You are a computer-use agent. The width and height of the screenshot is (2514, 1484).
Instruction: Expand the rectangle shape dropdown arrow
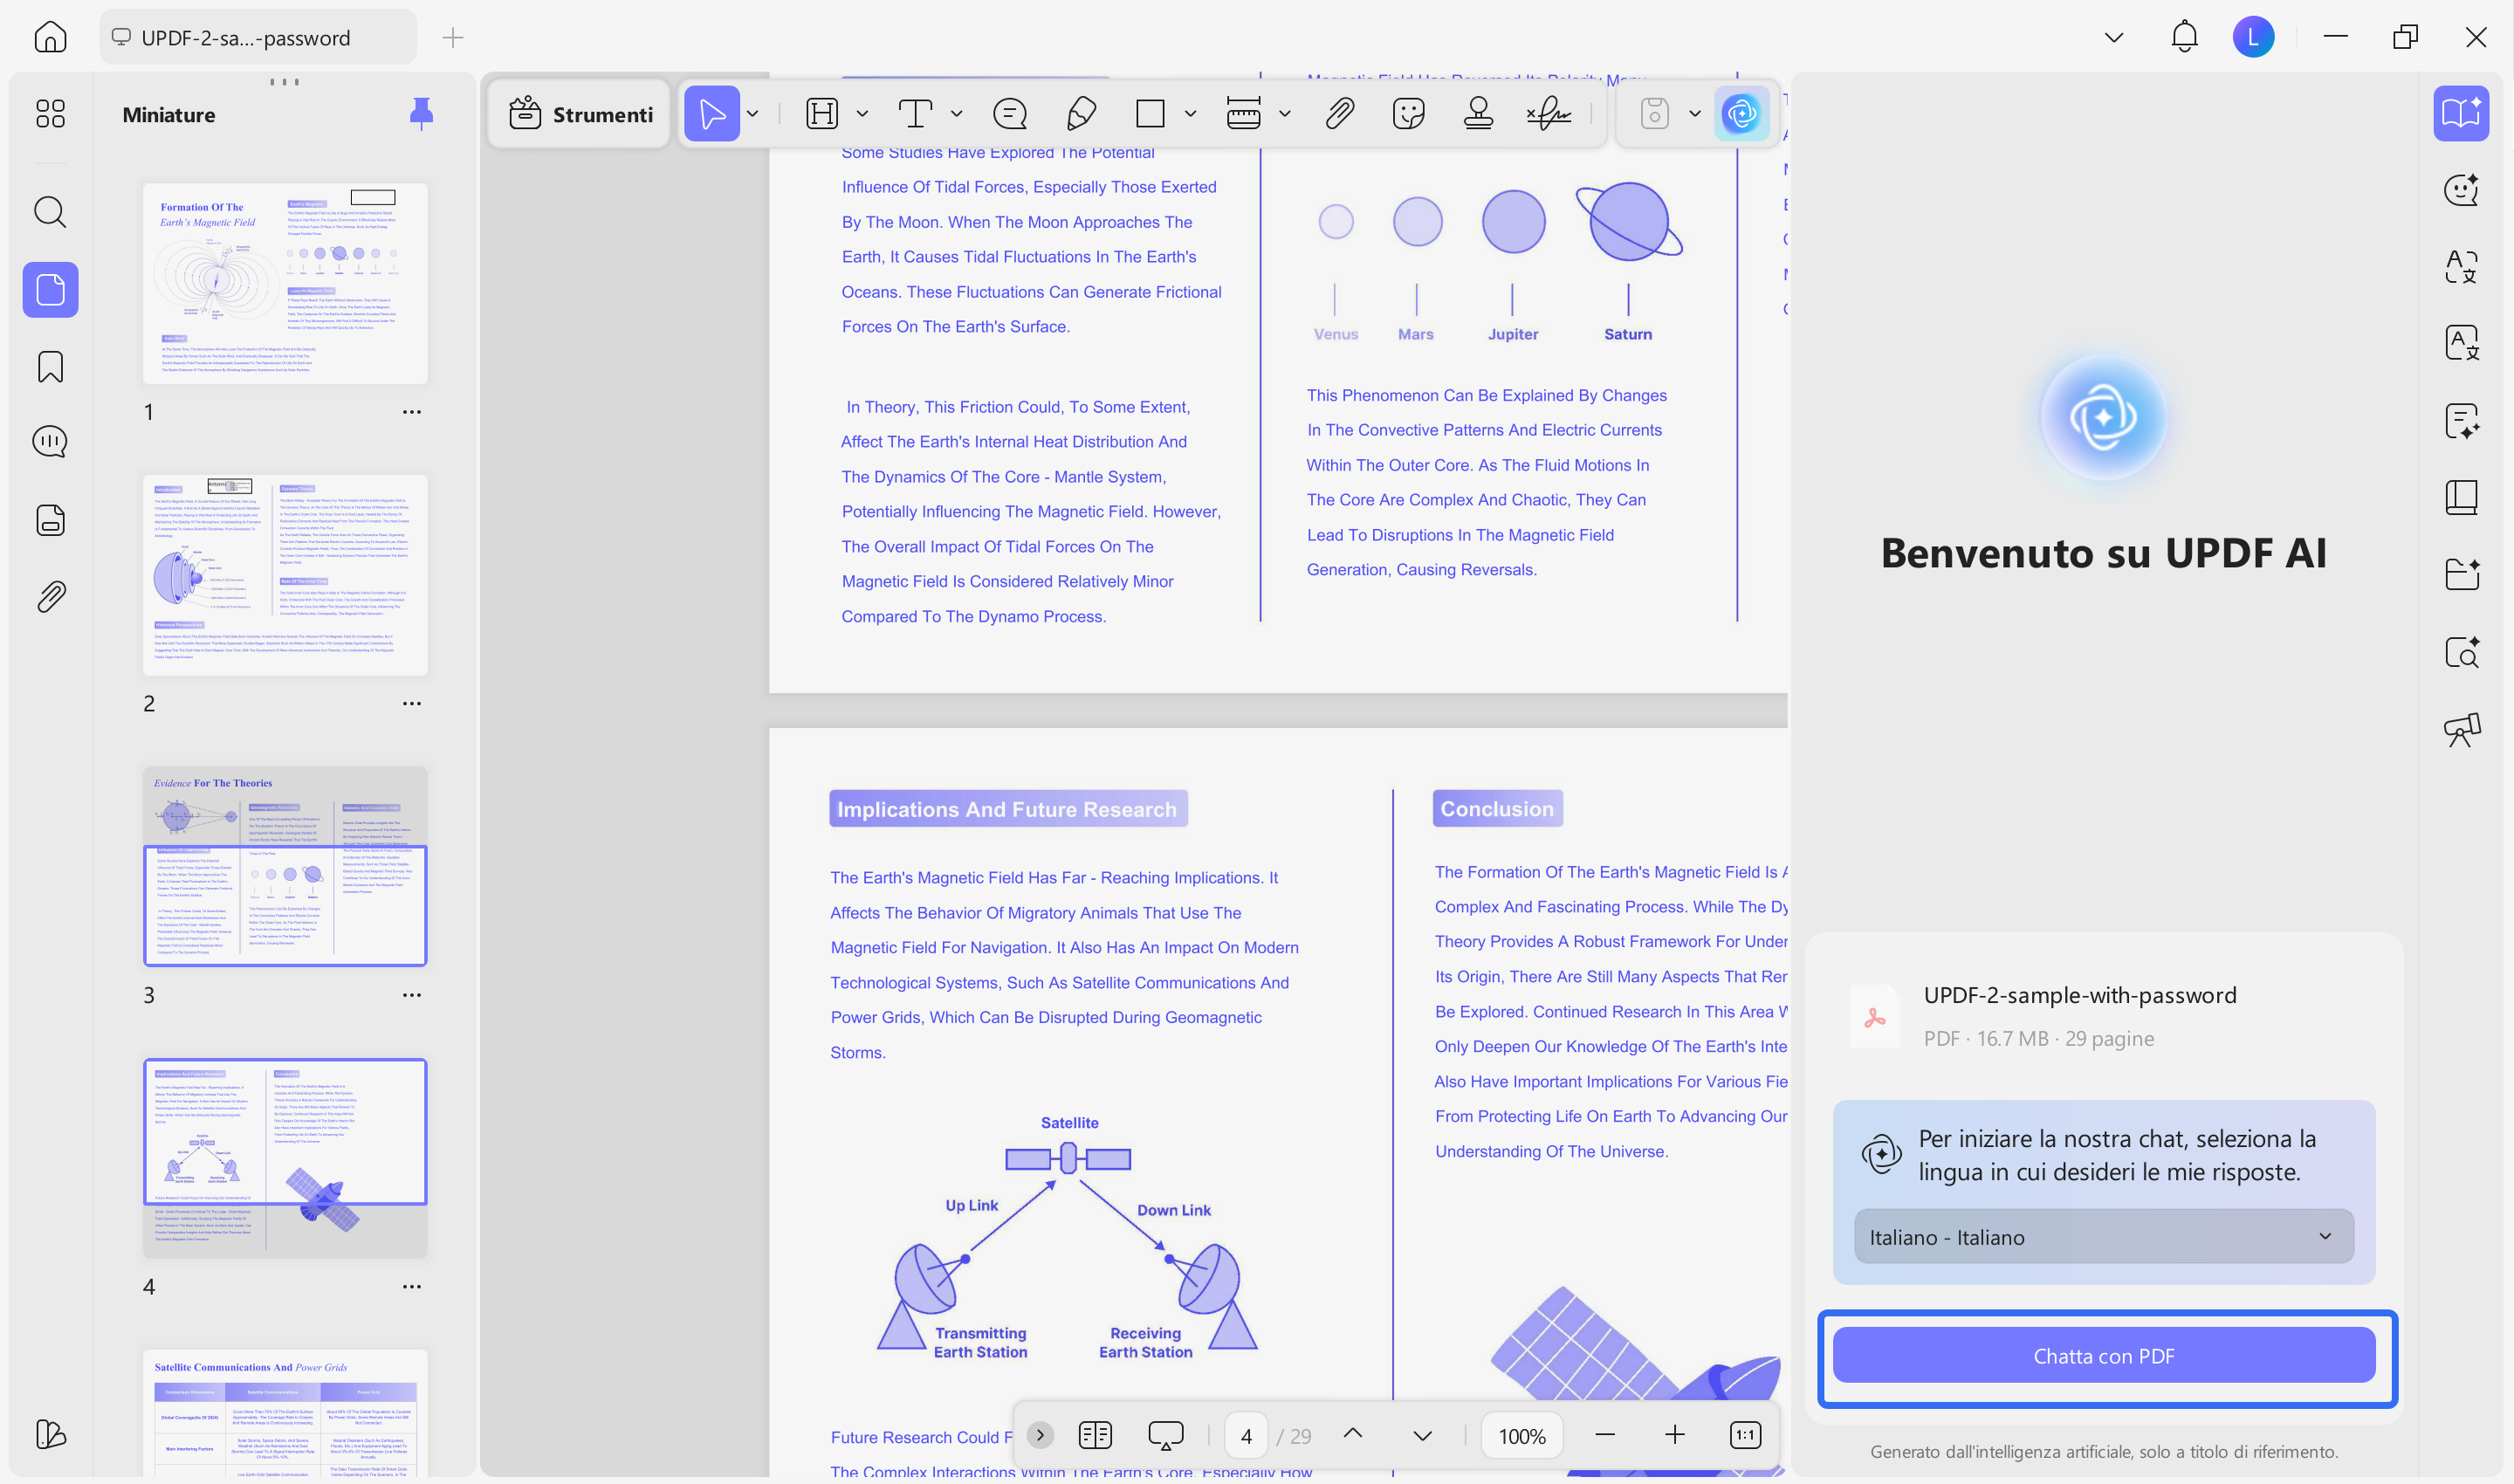[1190, 114]
